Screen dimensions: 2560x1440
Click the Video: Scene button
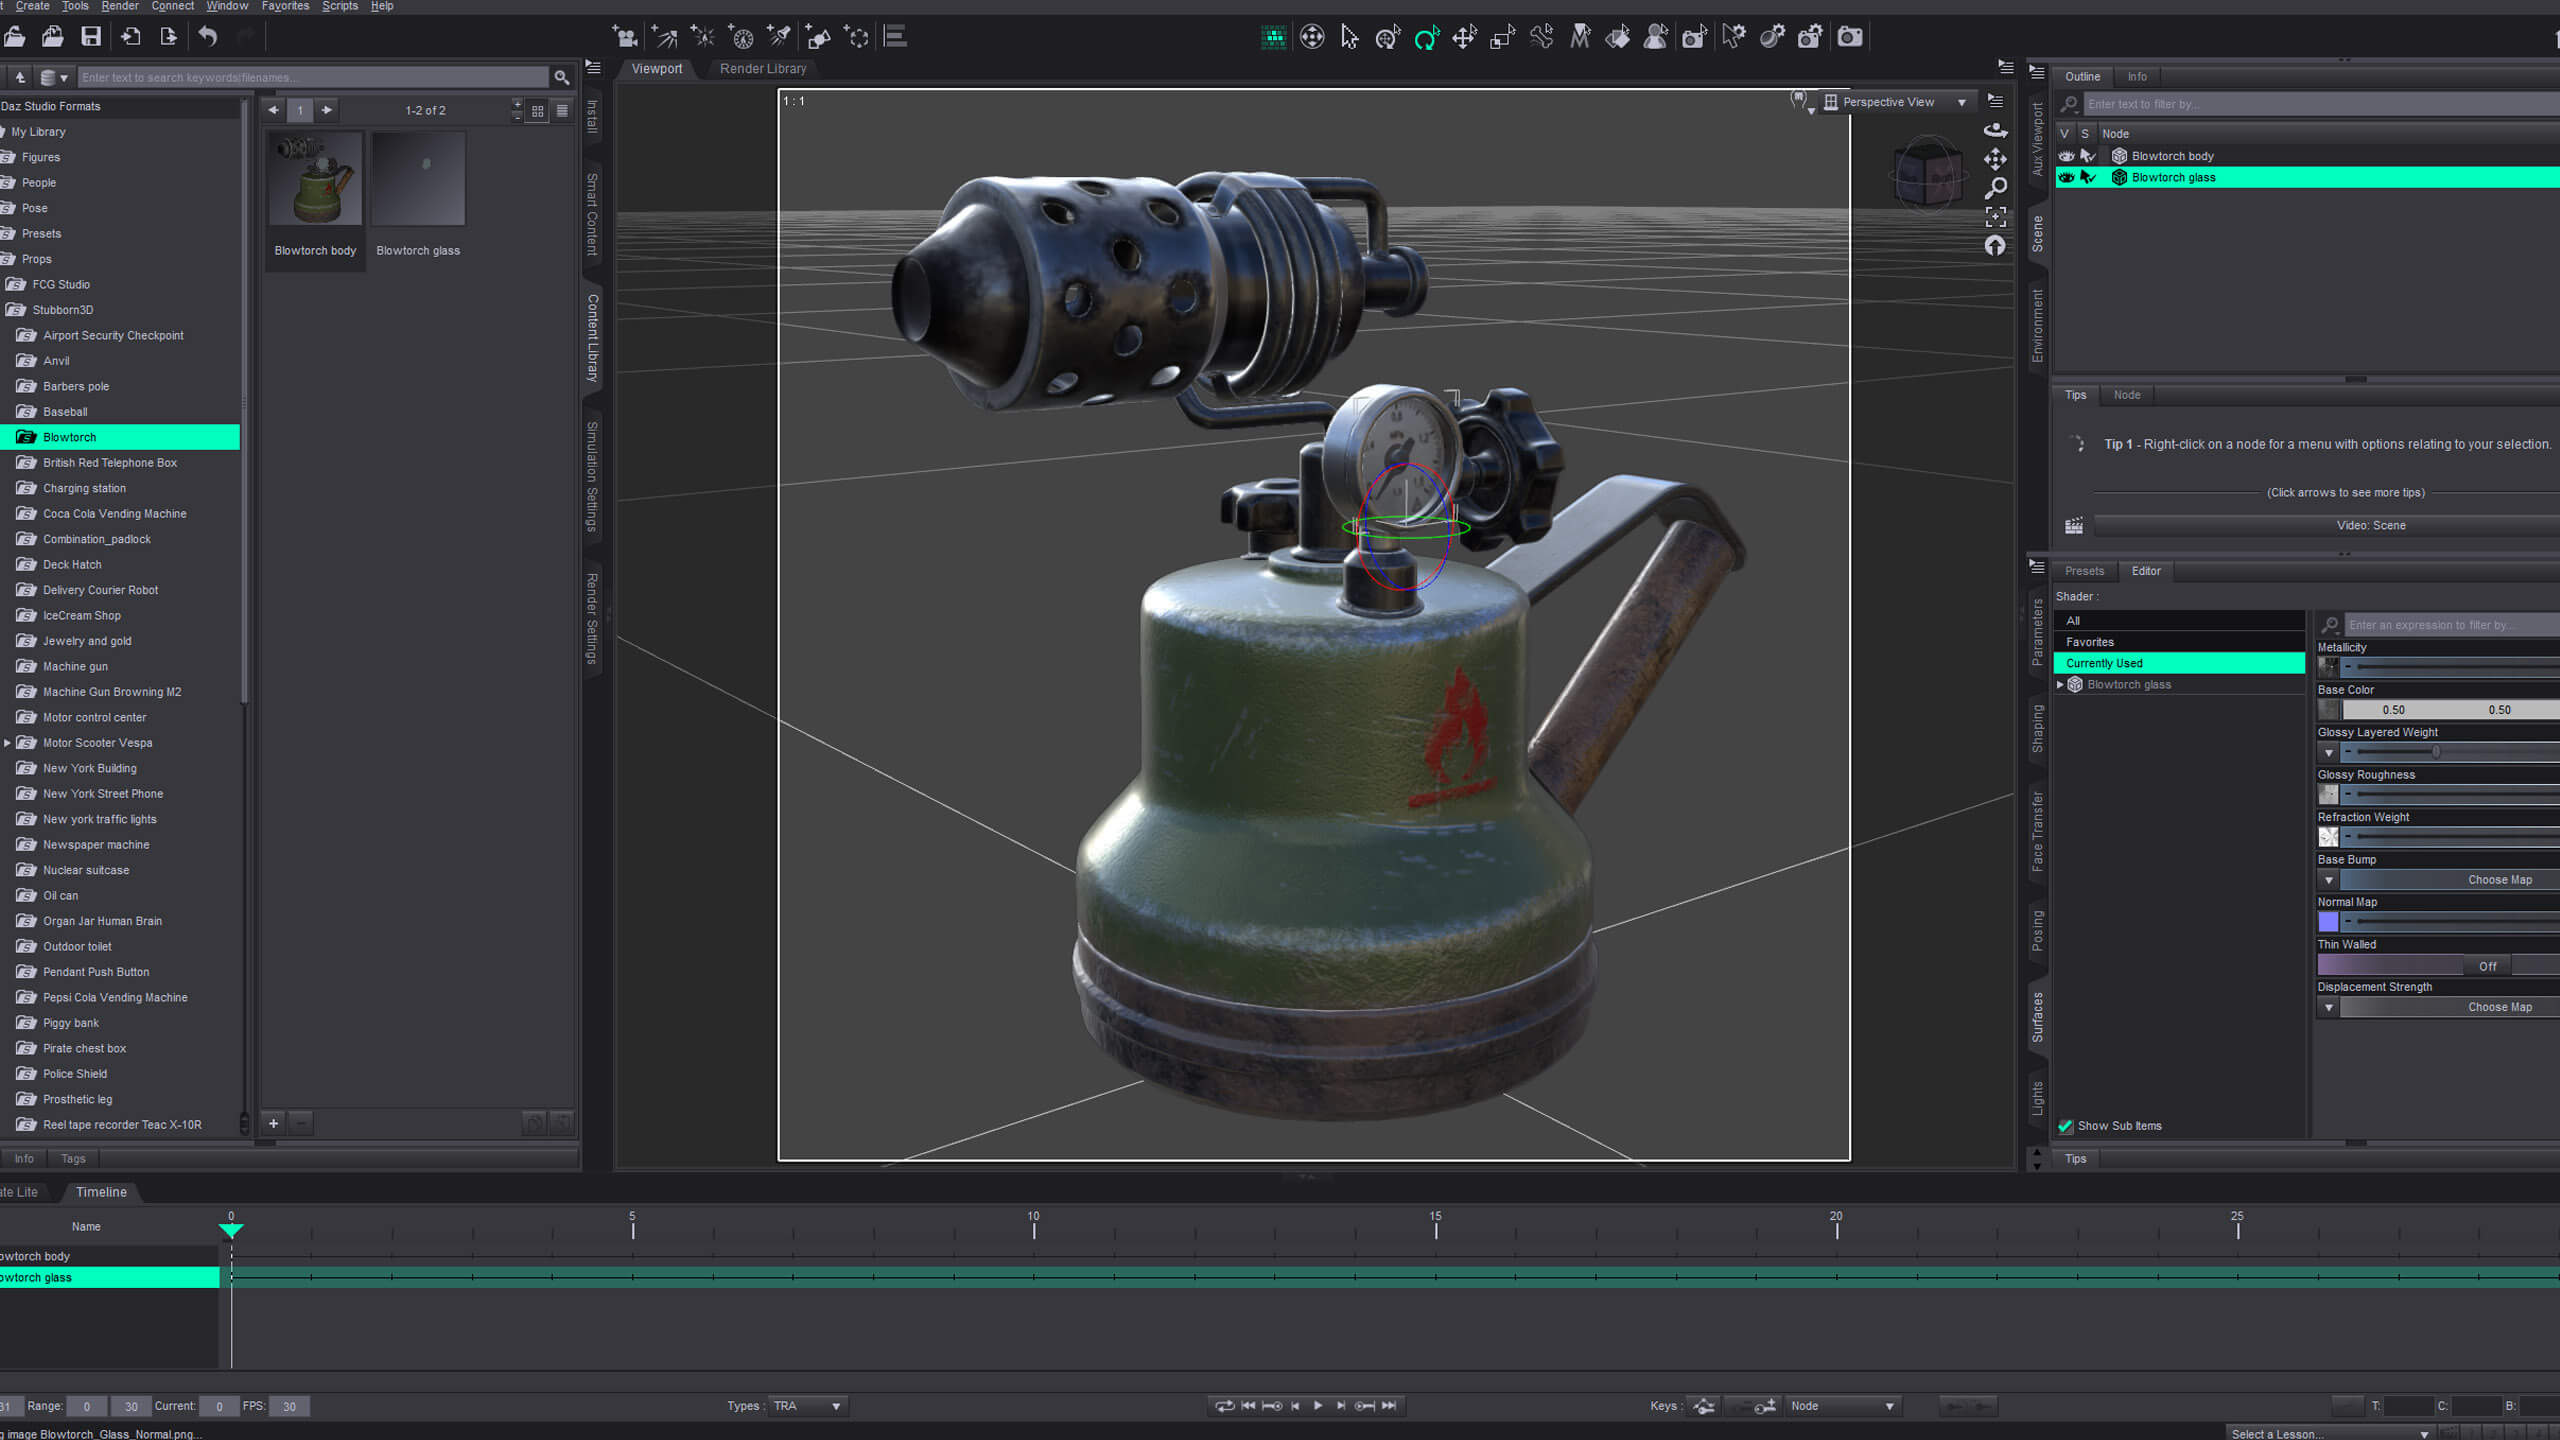click(x=2371, y=525)
